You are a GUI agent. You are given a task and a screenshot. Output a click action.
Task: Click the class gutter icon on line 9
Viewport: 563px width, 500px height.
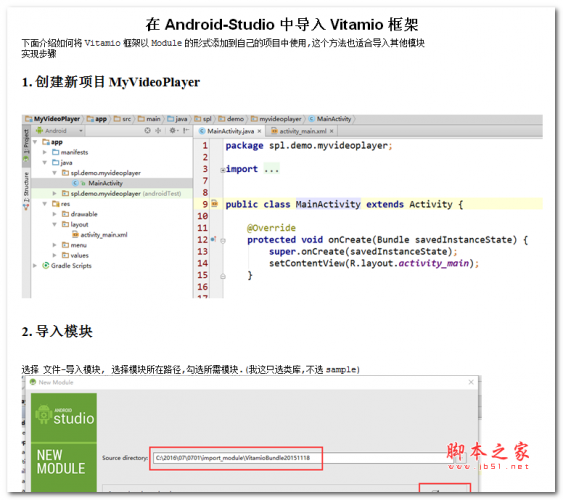tap(214, 204)
